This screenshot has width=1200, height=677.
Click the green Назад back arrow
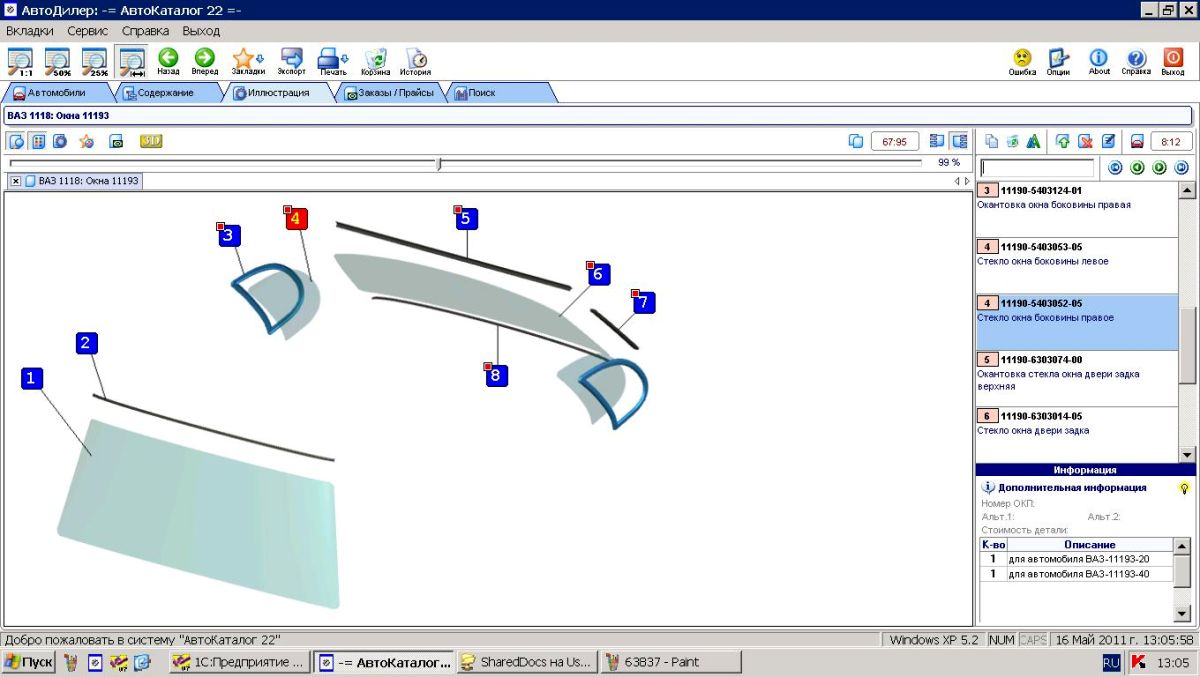(168, 61)
